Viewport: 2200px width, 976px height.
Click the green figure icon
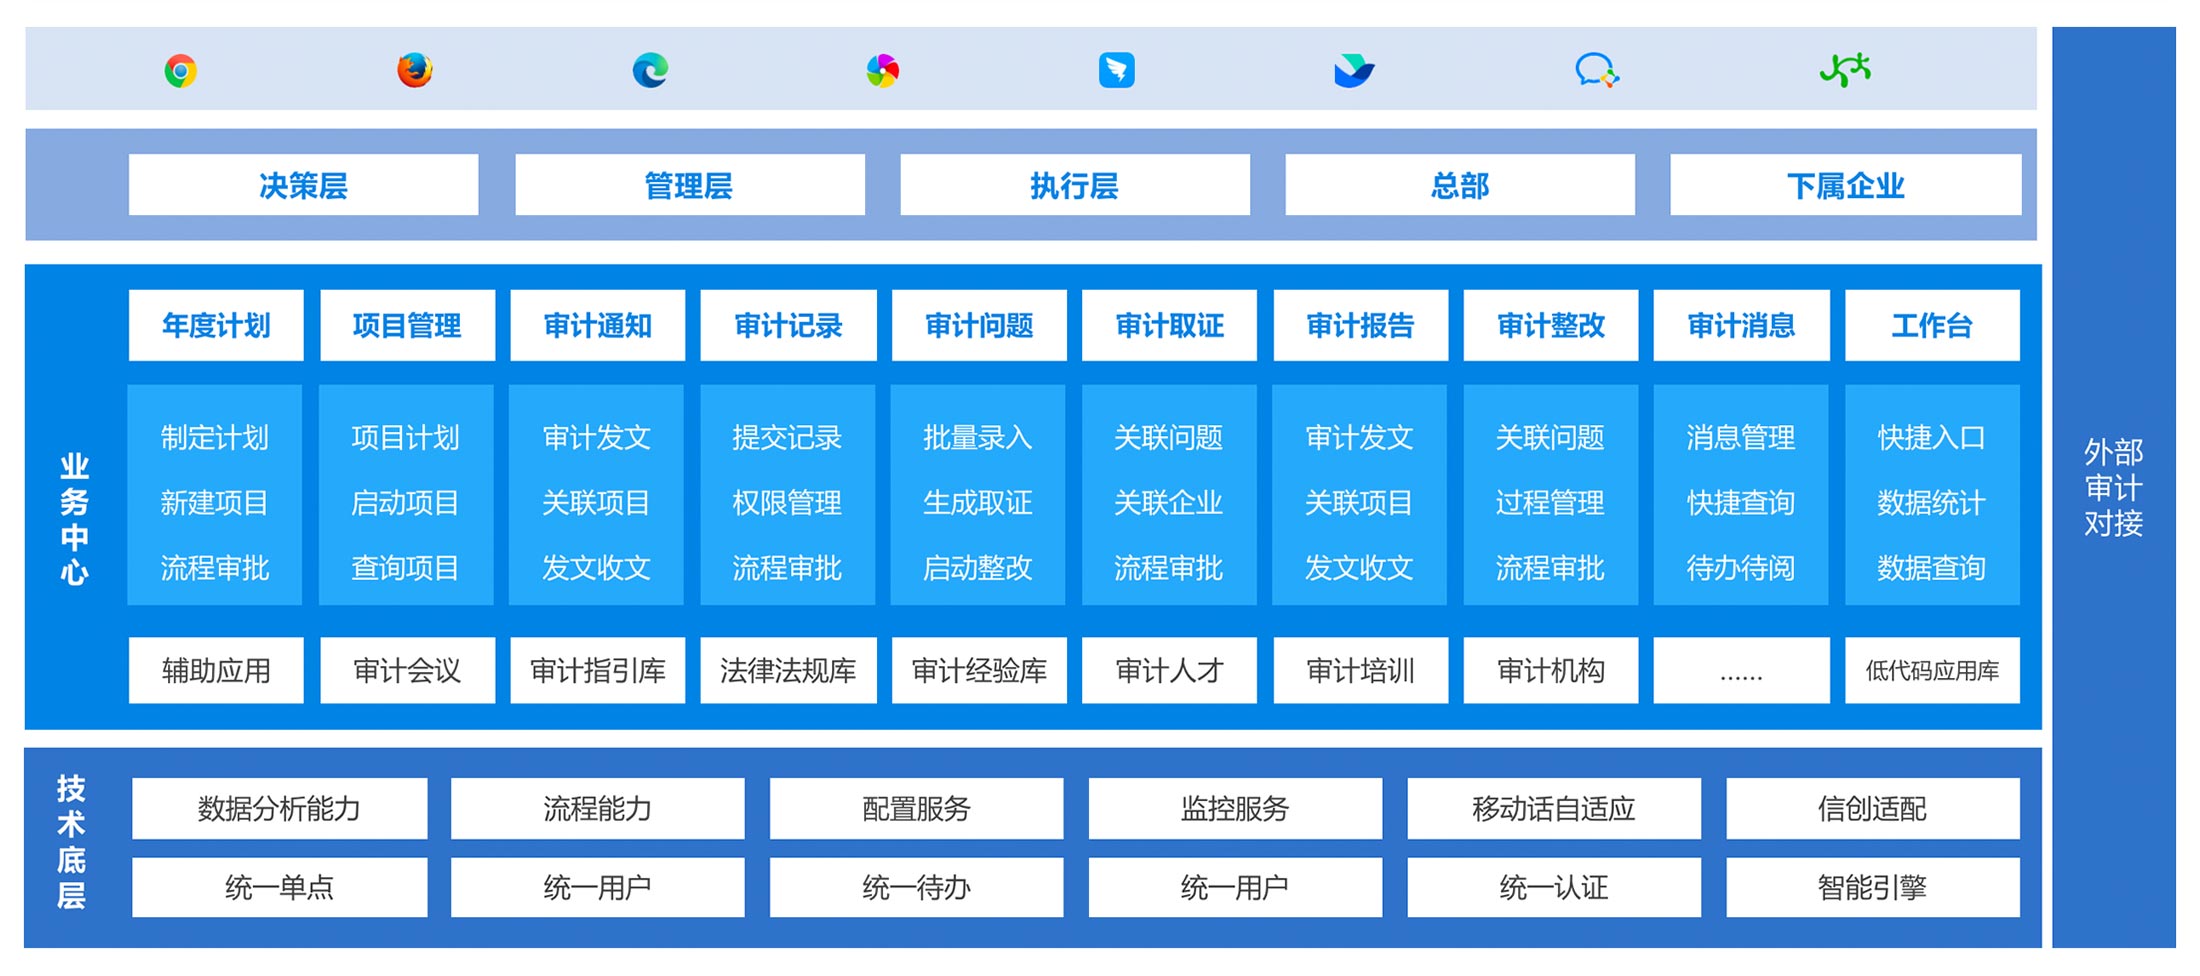1845,71
